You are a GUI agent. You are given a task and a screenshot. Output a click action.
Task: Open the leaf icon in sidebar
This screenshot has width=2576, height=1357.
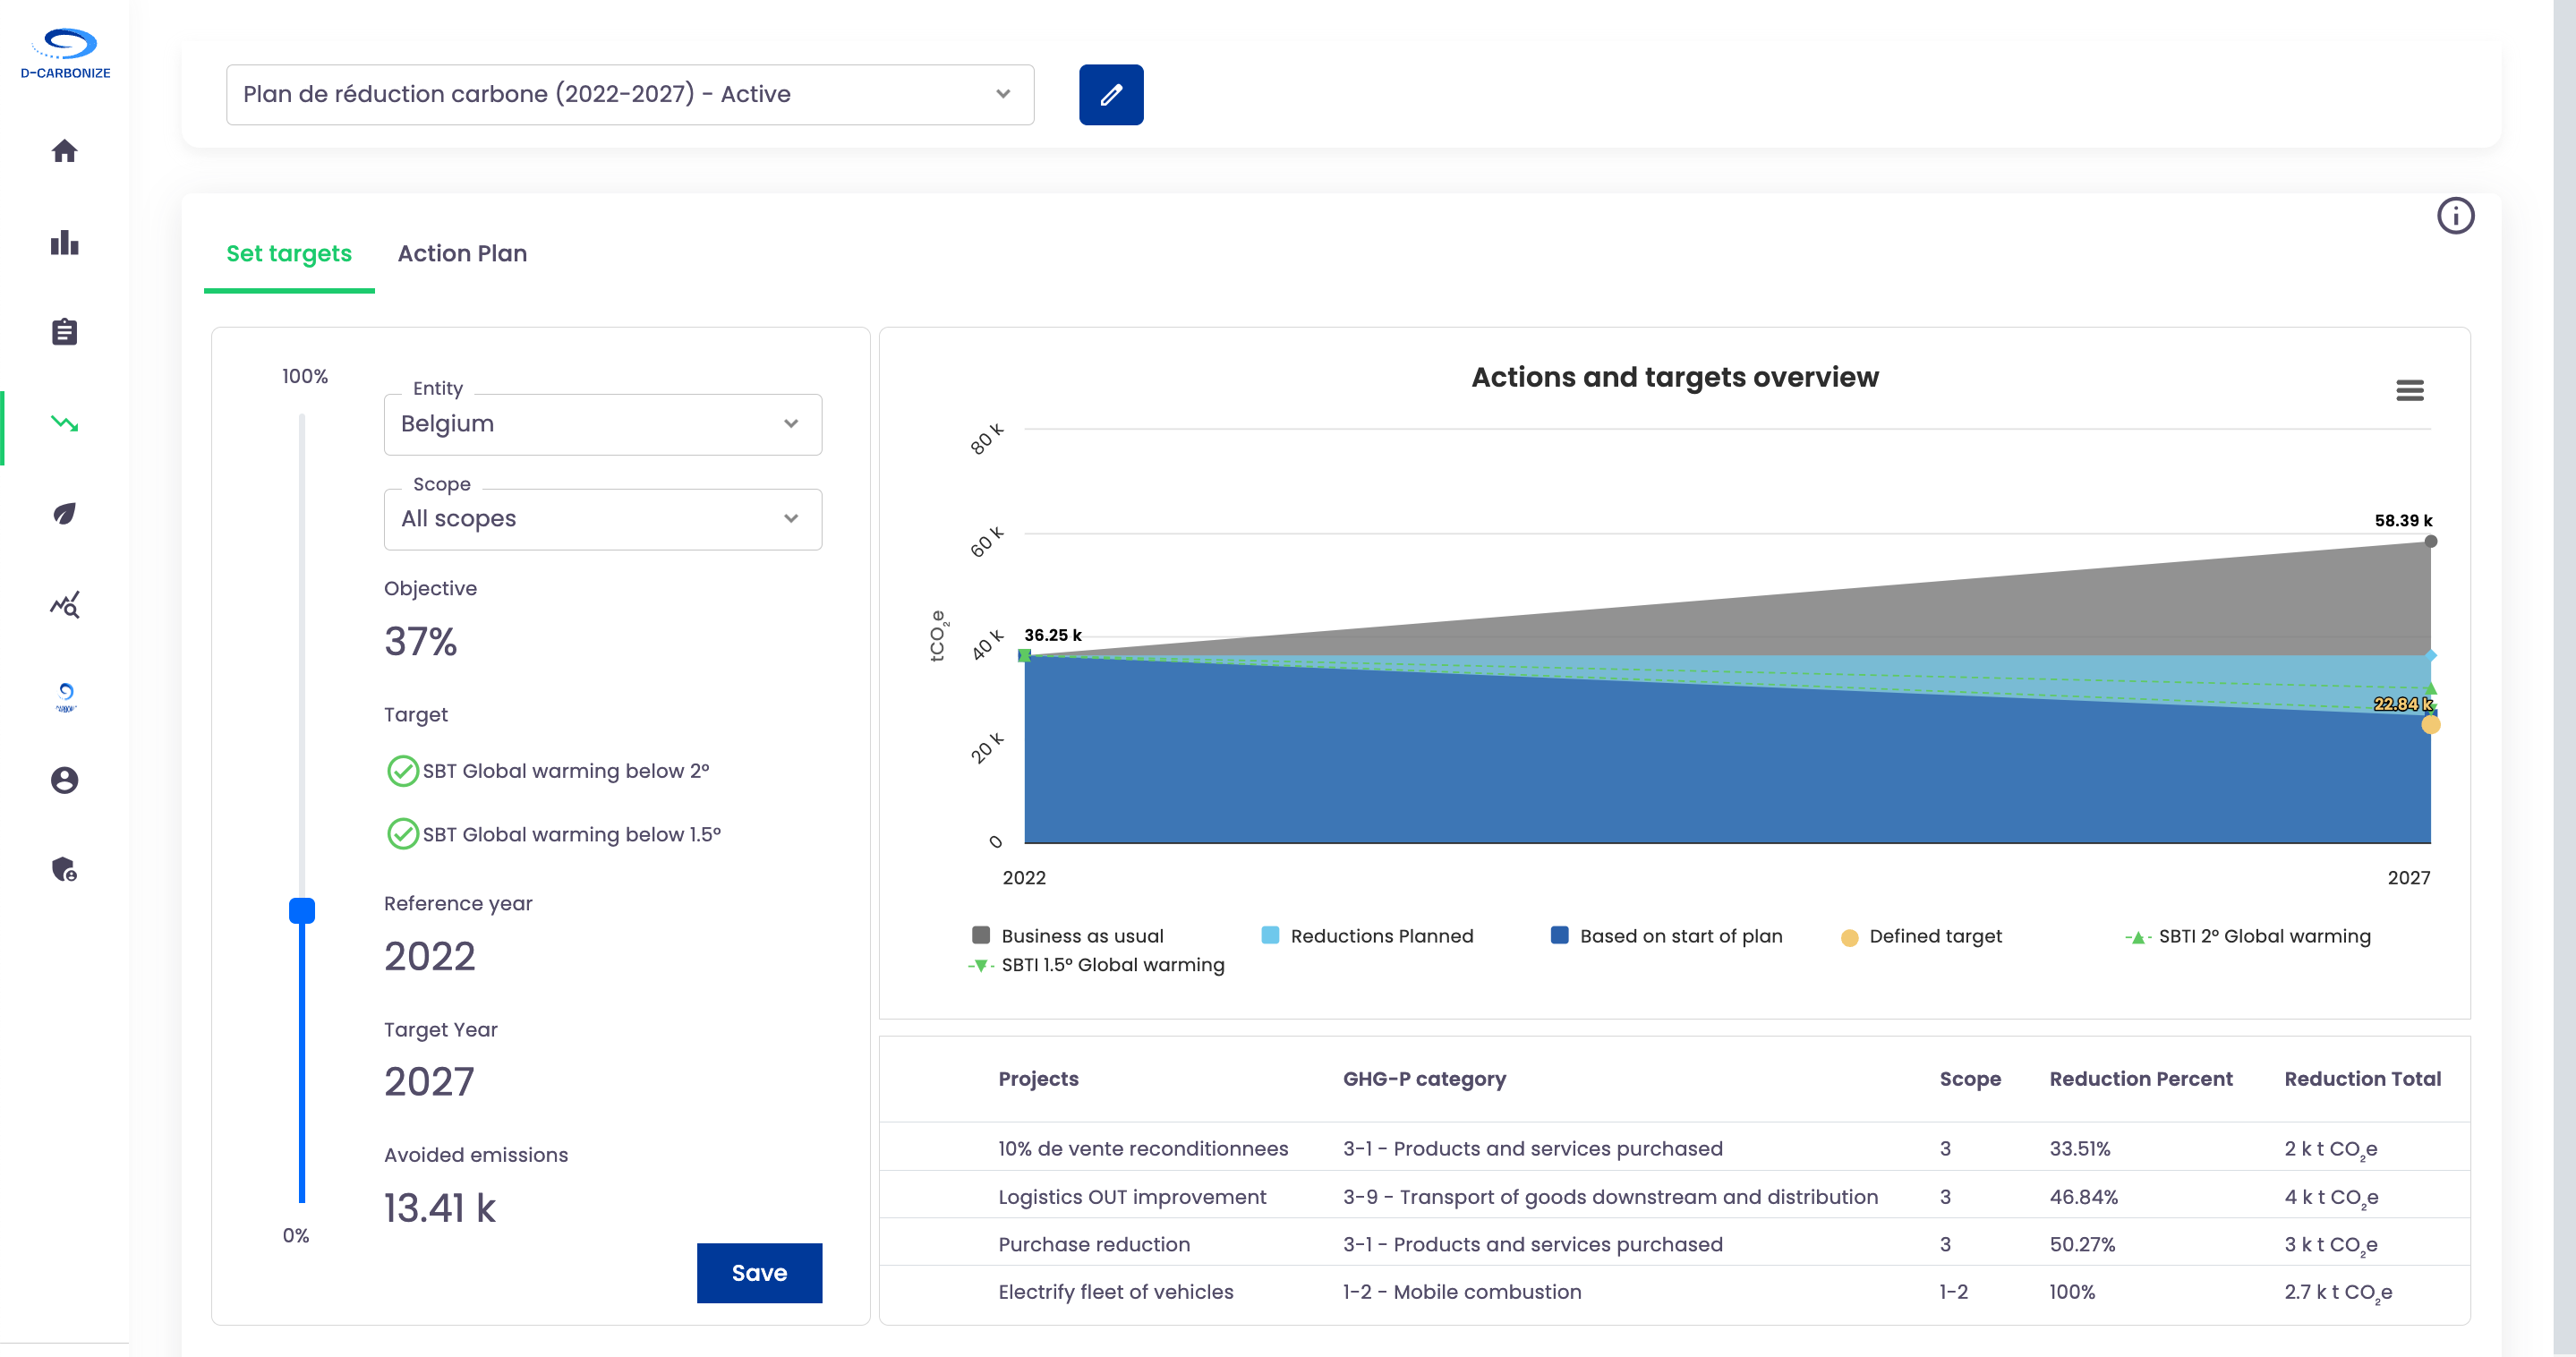pos(64,514)
